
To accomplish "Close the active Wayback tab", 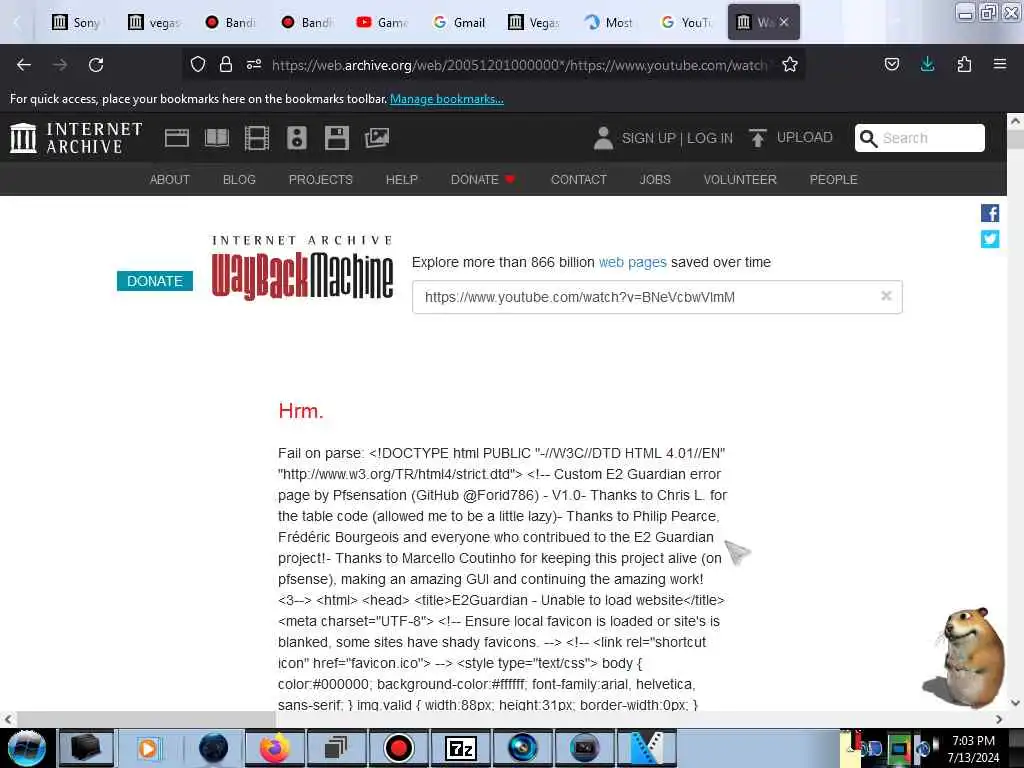I will tap(784, 22).
